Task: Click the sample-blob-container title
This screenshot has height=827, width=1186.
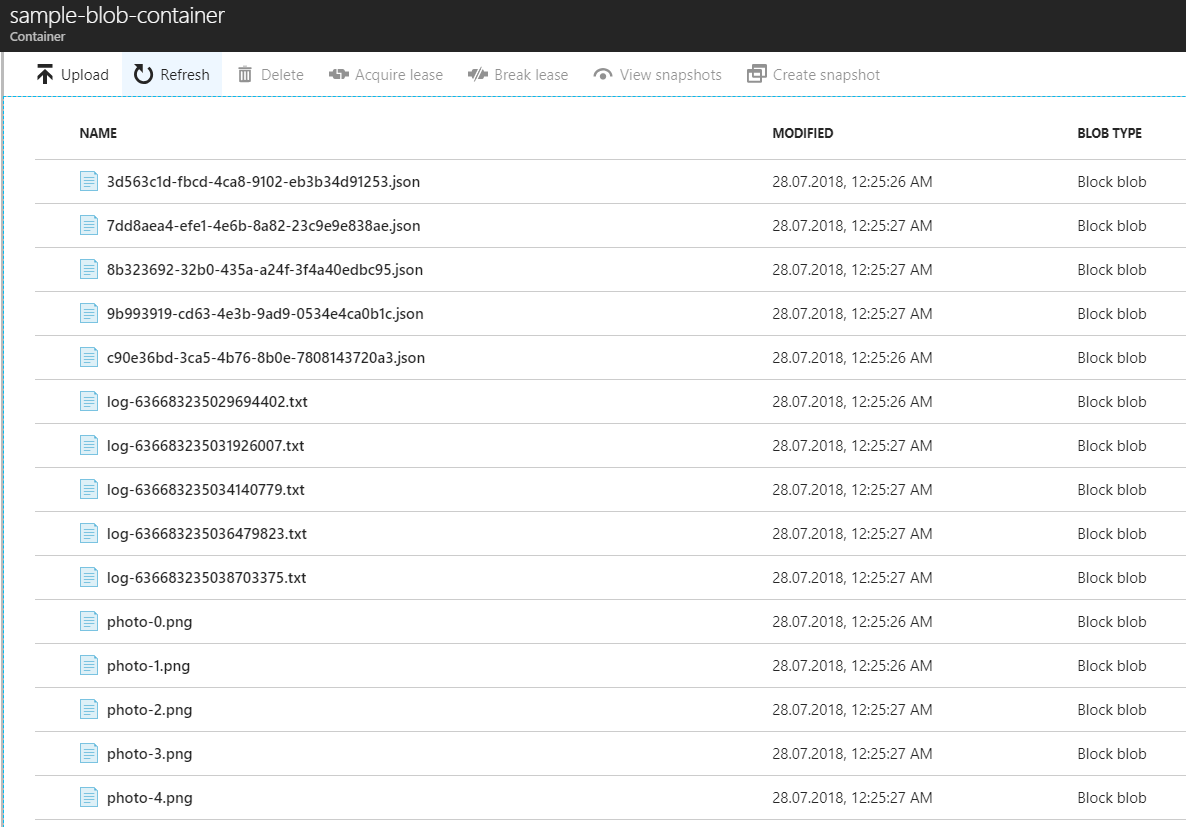Action: (x=117, y=16)
